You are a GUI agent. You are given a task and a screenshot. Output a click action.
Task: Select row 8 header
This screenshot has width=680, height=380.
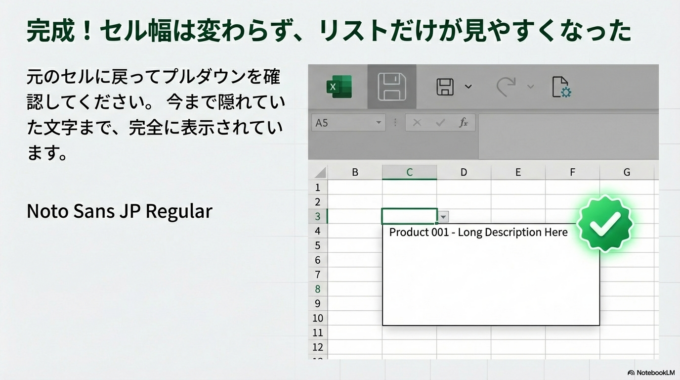(318, 289)
